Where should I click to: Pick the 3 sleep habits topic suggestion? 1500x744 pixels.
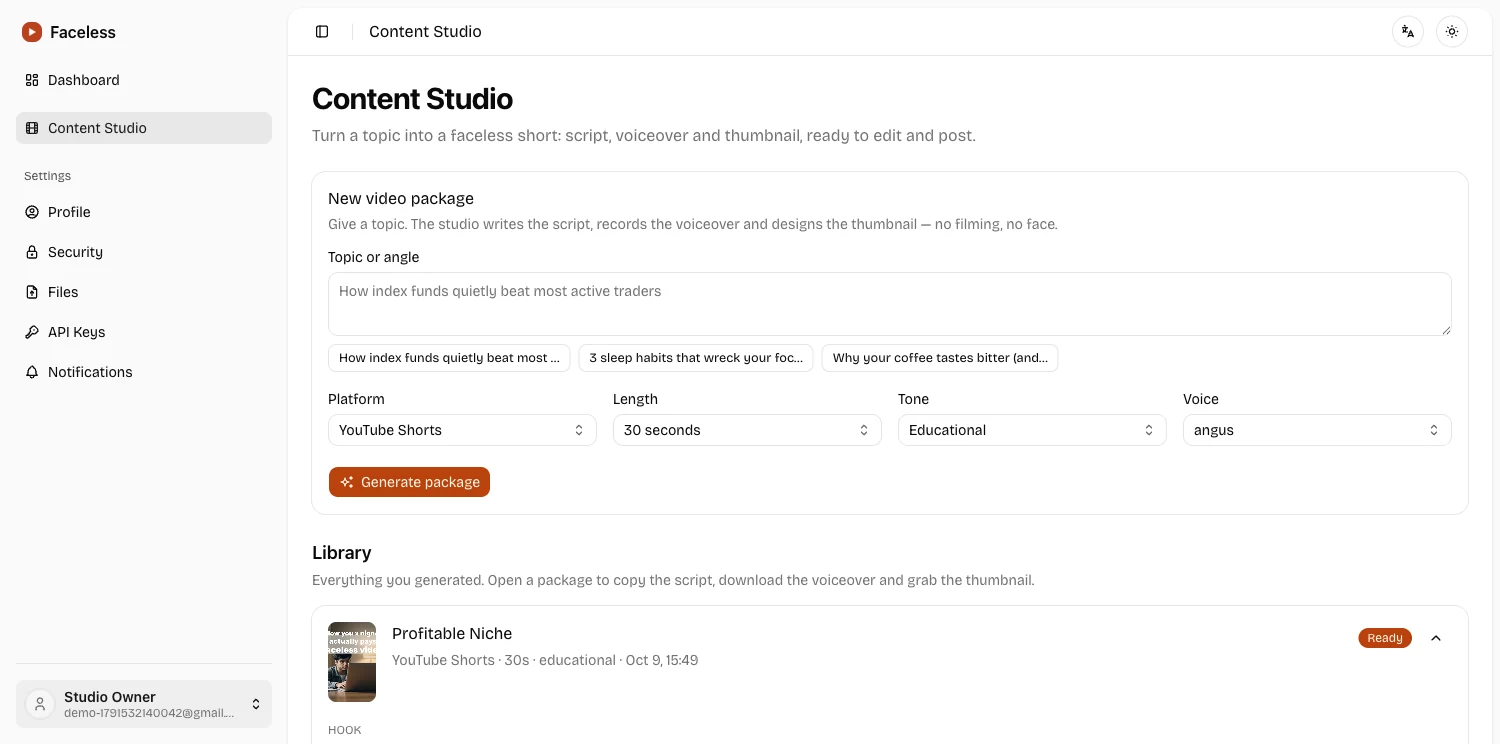(696, 358)
